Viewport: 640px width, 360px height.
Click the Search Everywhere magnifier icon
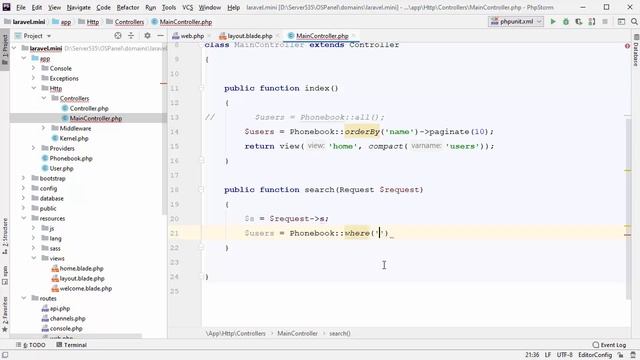pyautogui.click(x=634, y=22)
